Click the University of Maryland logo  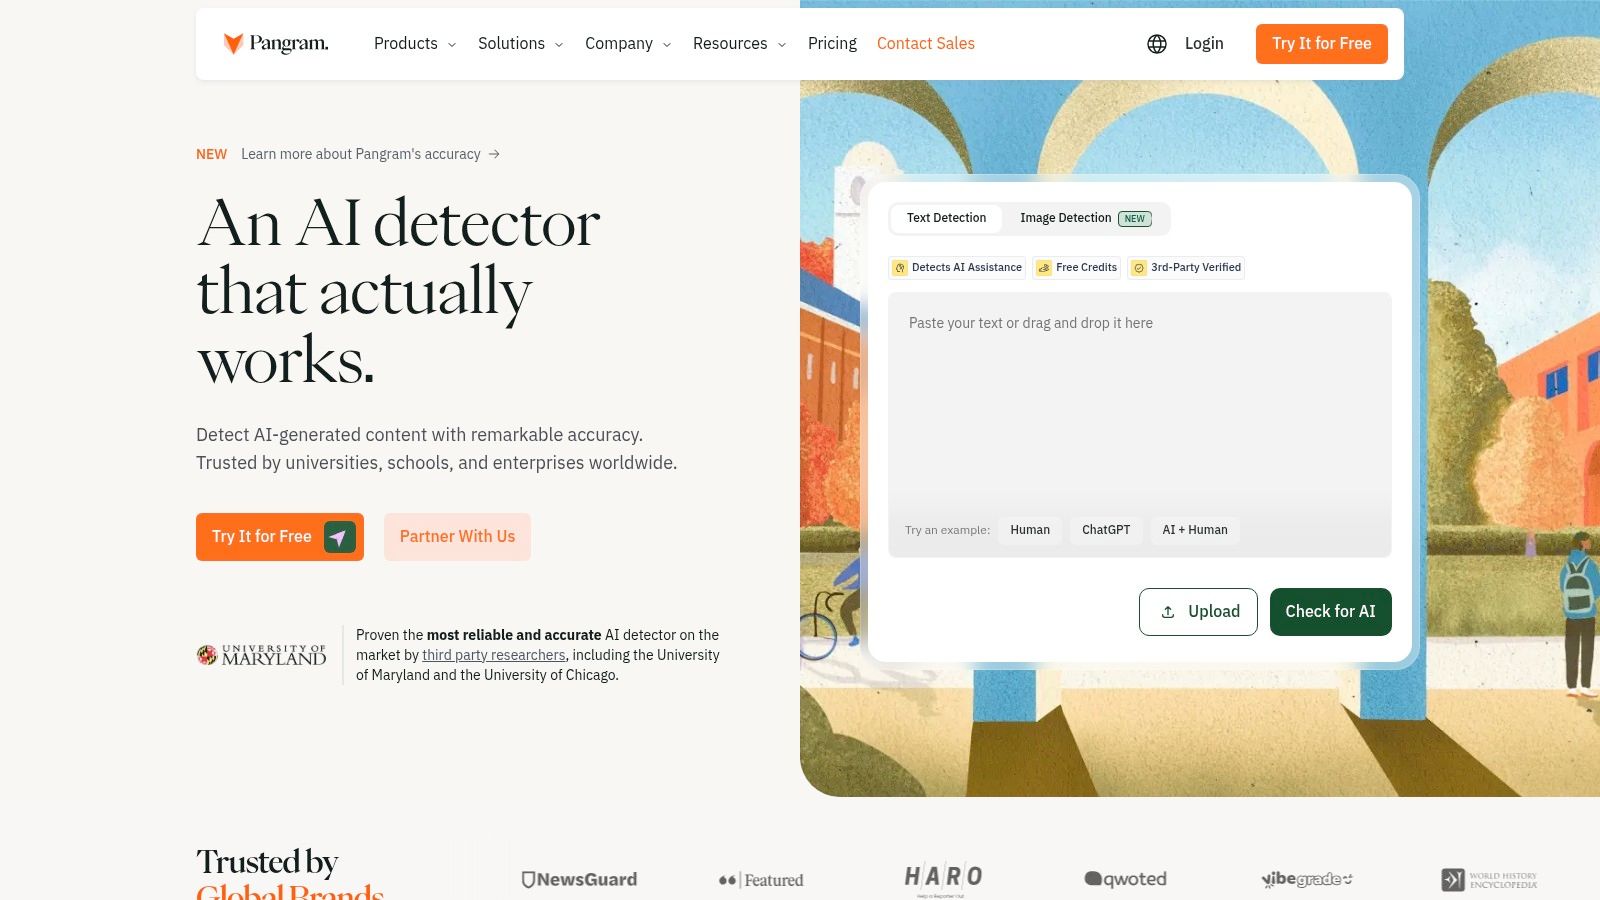coord(261,655)
